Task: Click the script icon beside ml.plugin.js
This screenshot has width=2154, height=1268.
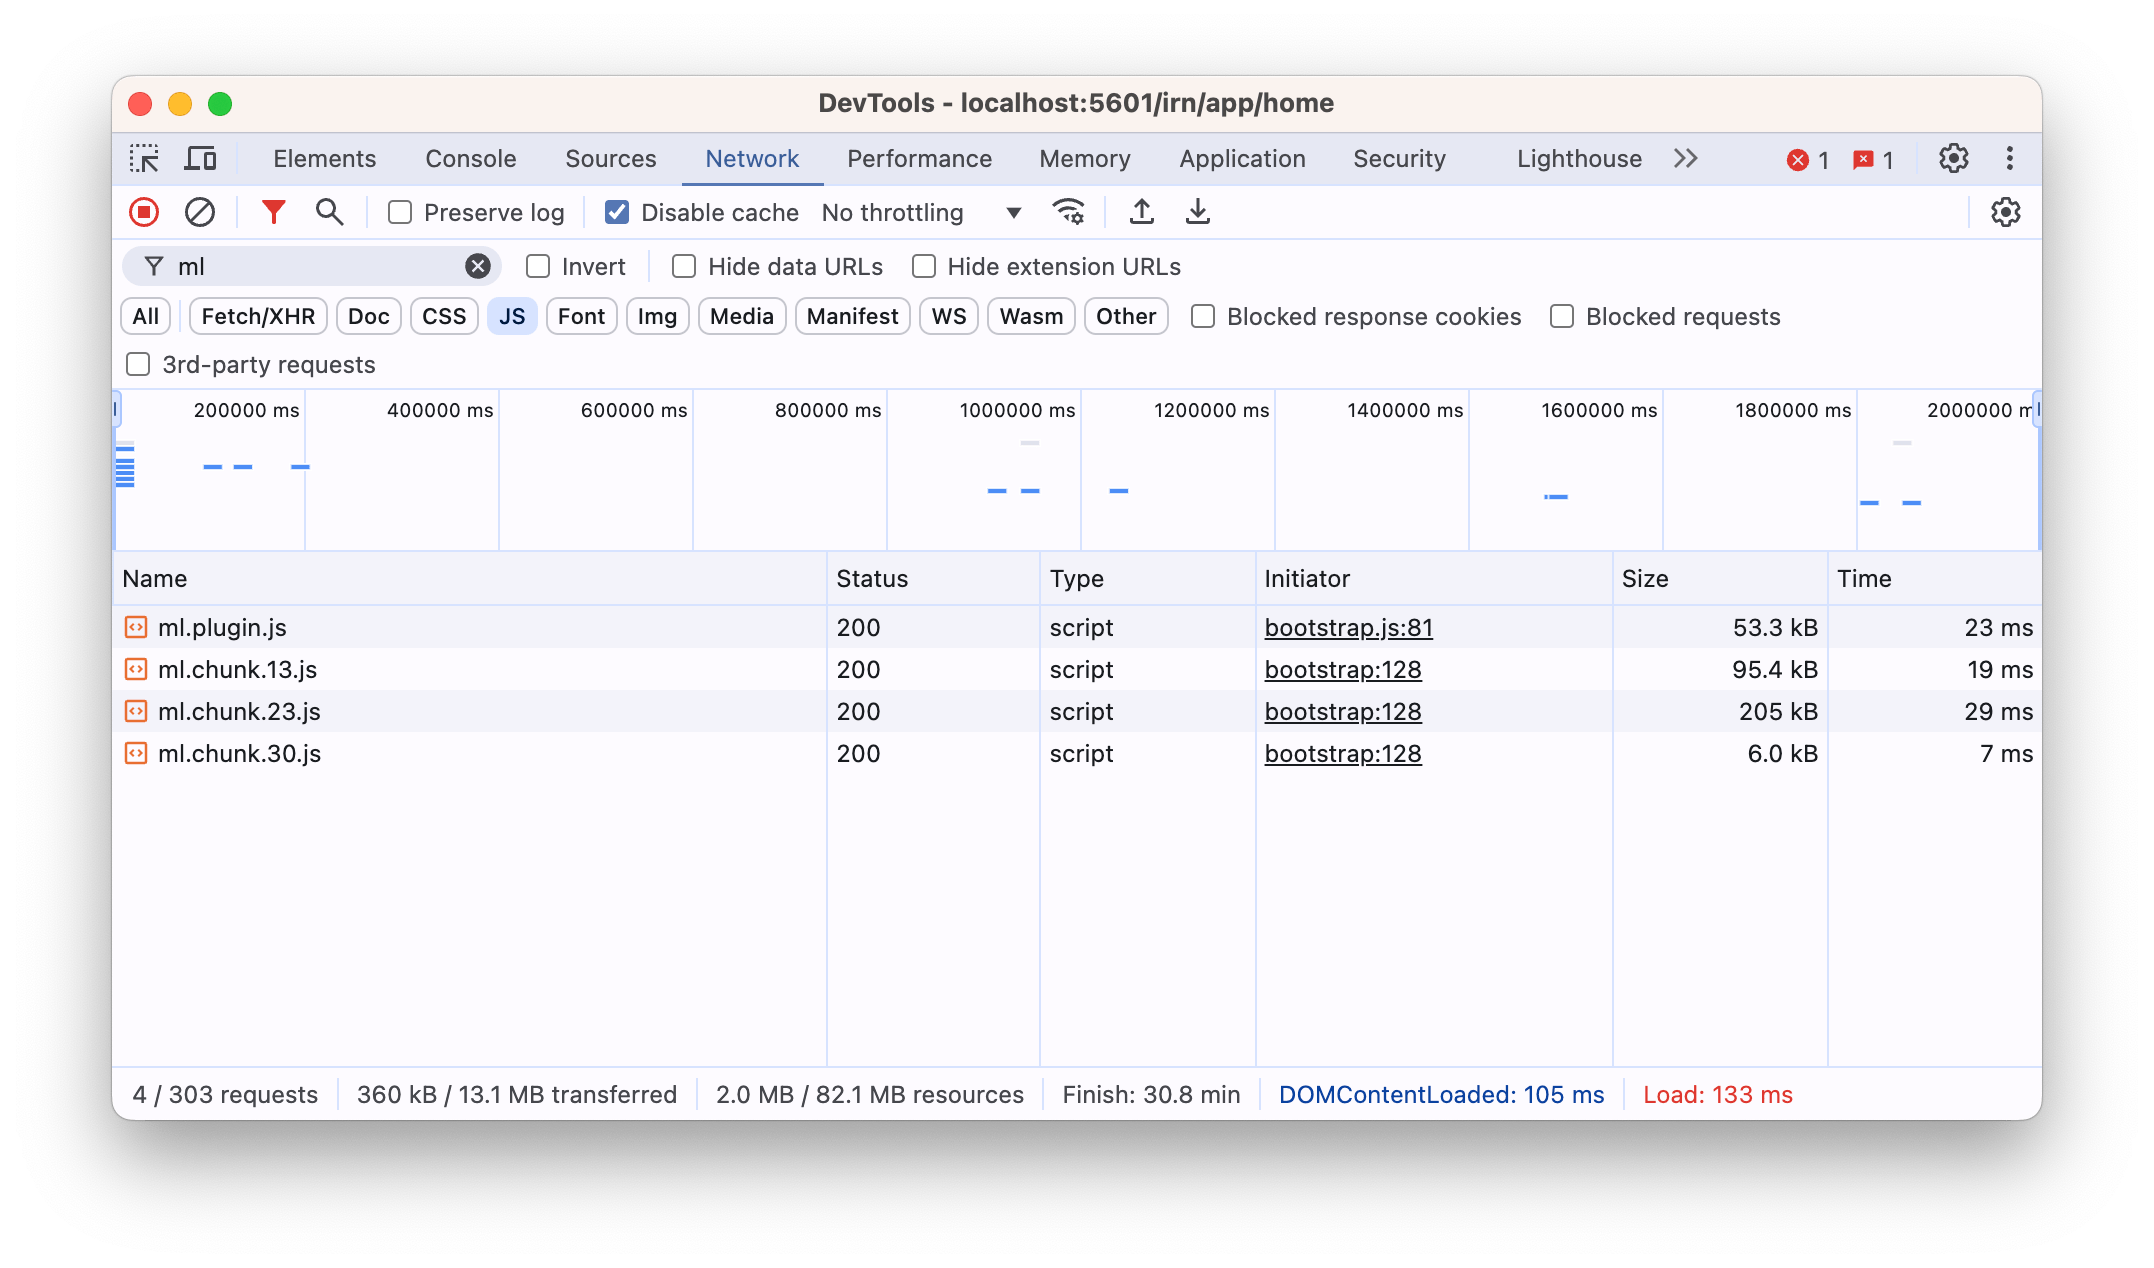Action: point(136,627)
